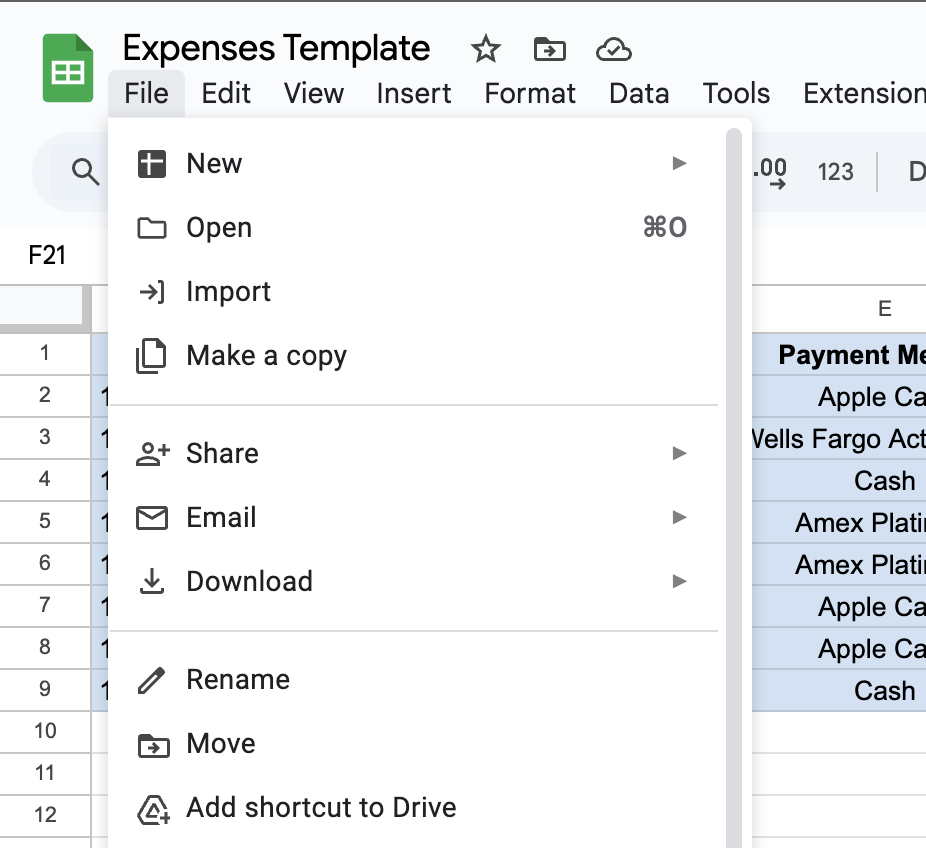
Task: Choose Open from the File menu
Action: pos(413,228)
